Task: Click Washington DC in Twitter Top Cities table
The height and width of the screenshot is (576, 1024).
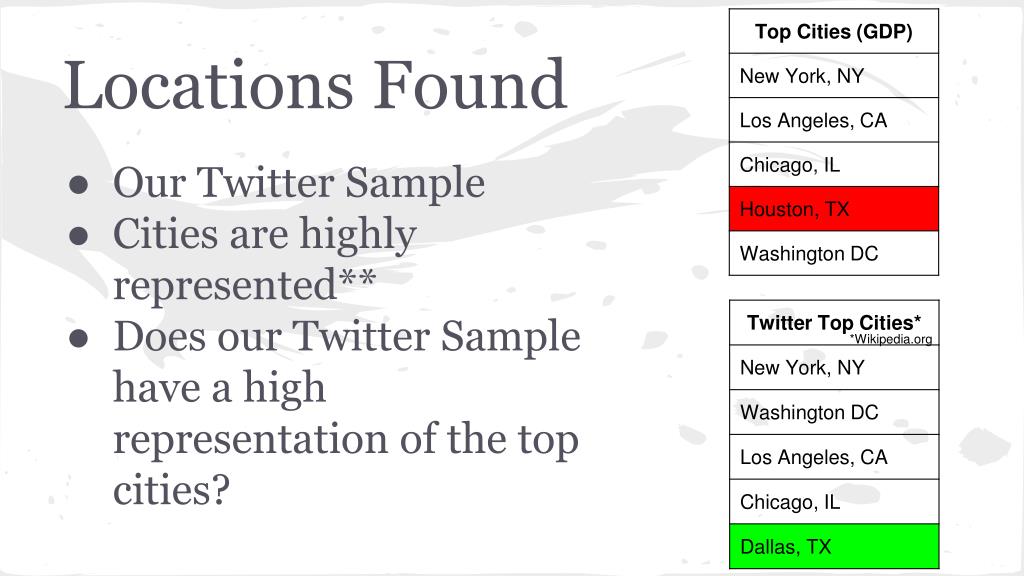Action: coord(834,412)
